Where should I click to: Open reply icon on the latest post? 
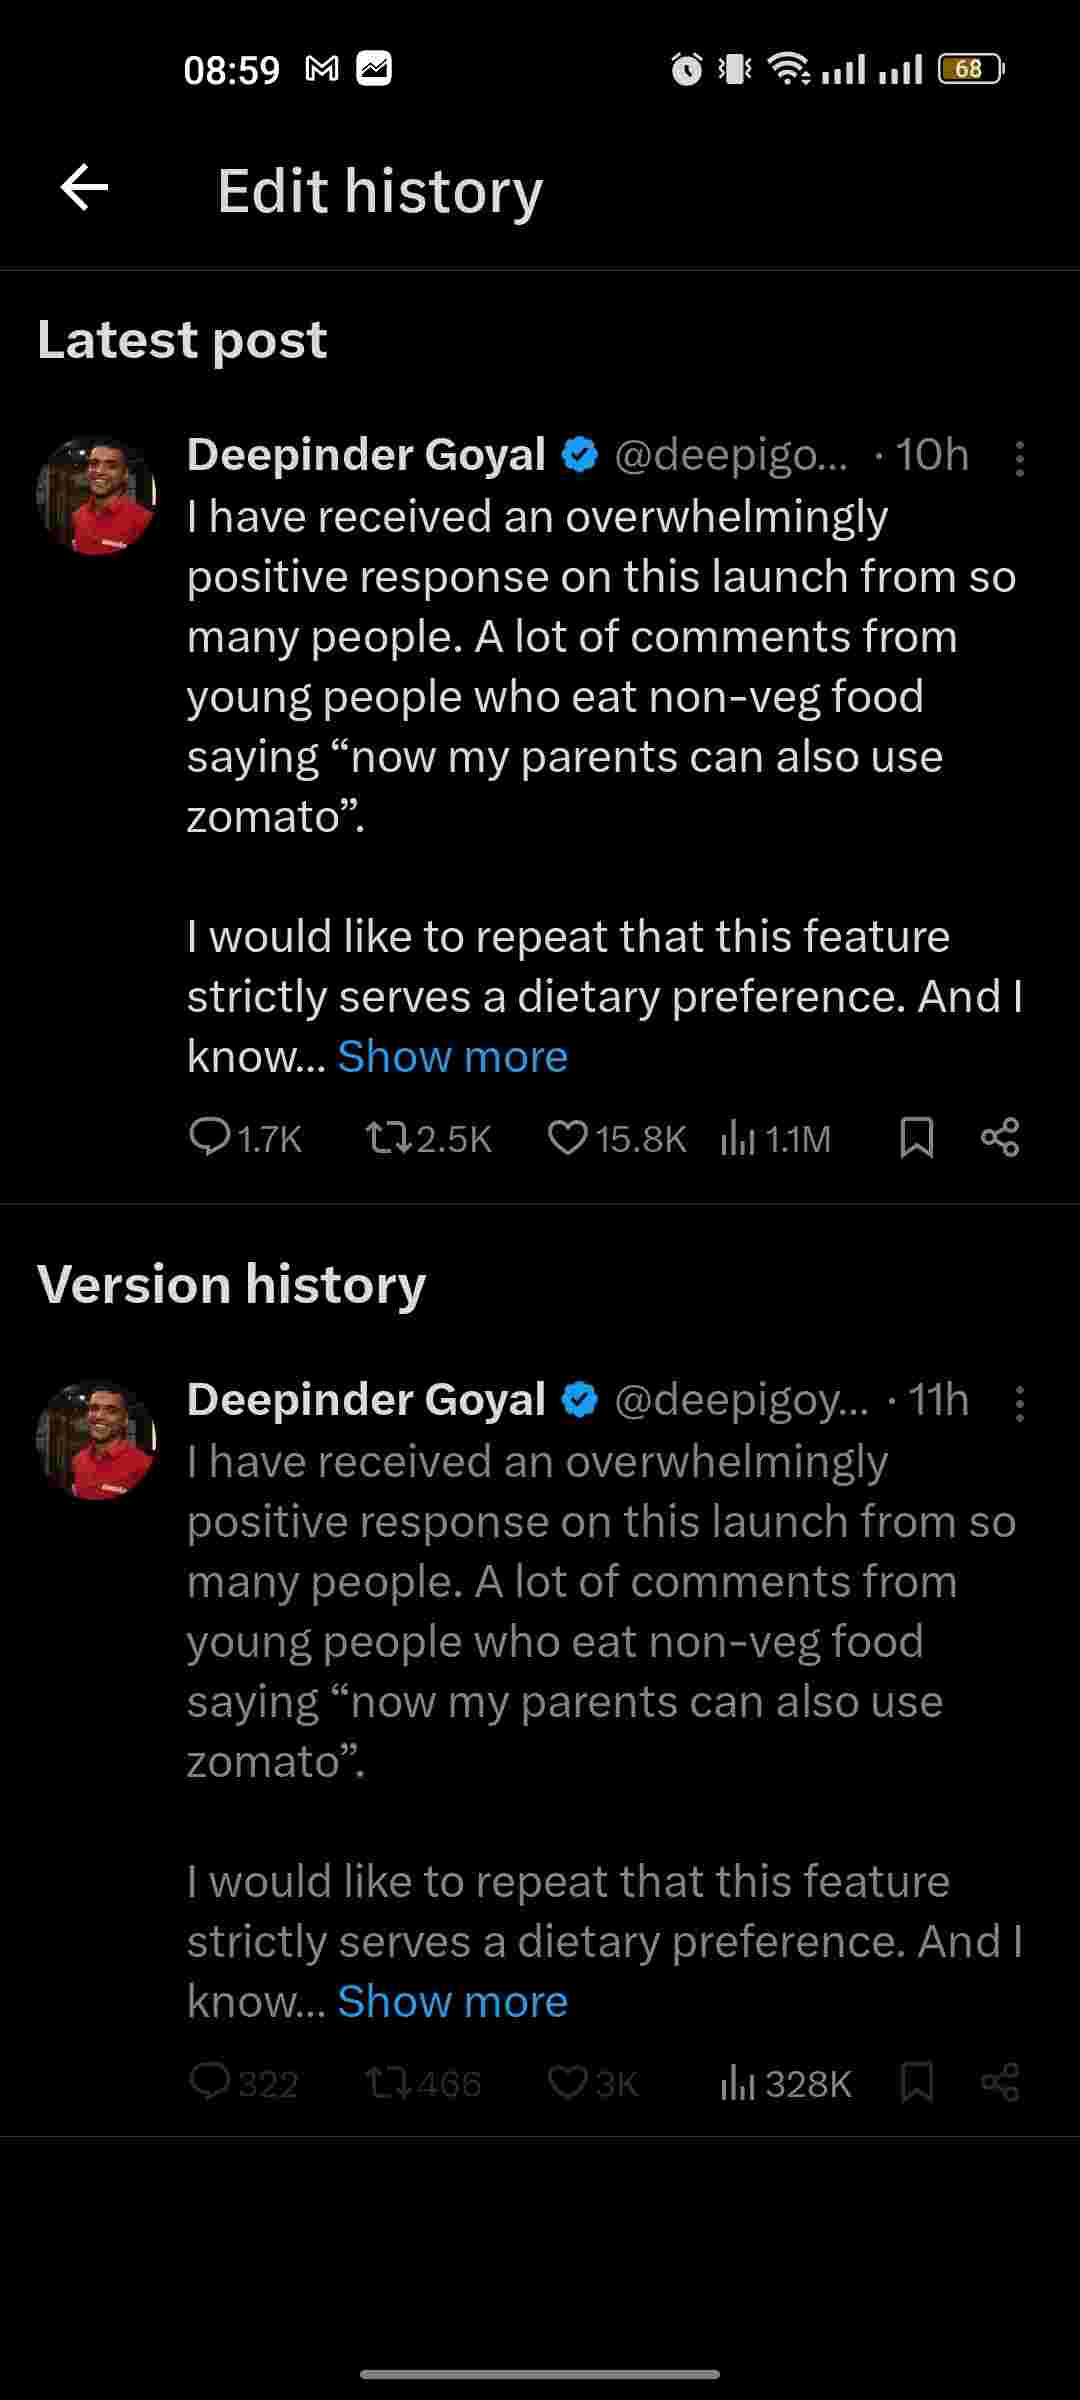pos(210,1138)
